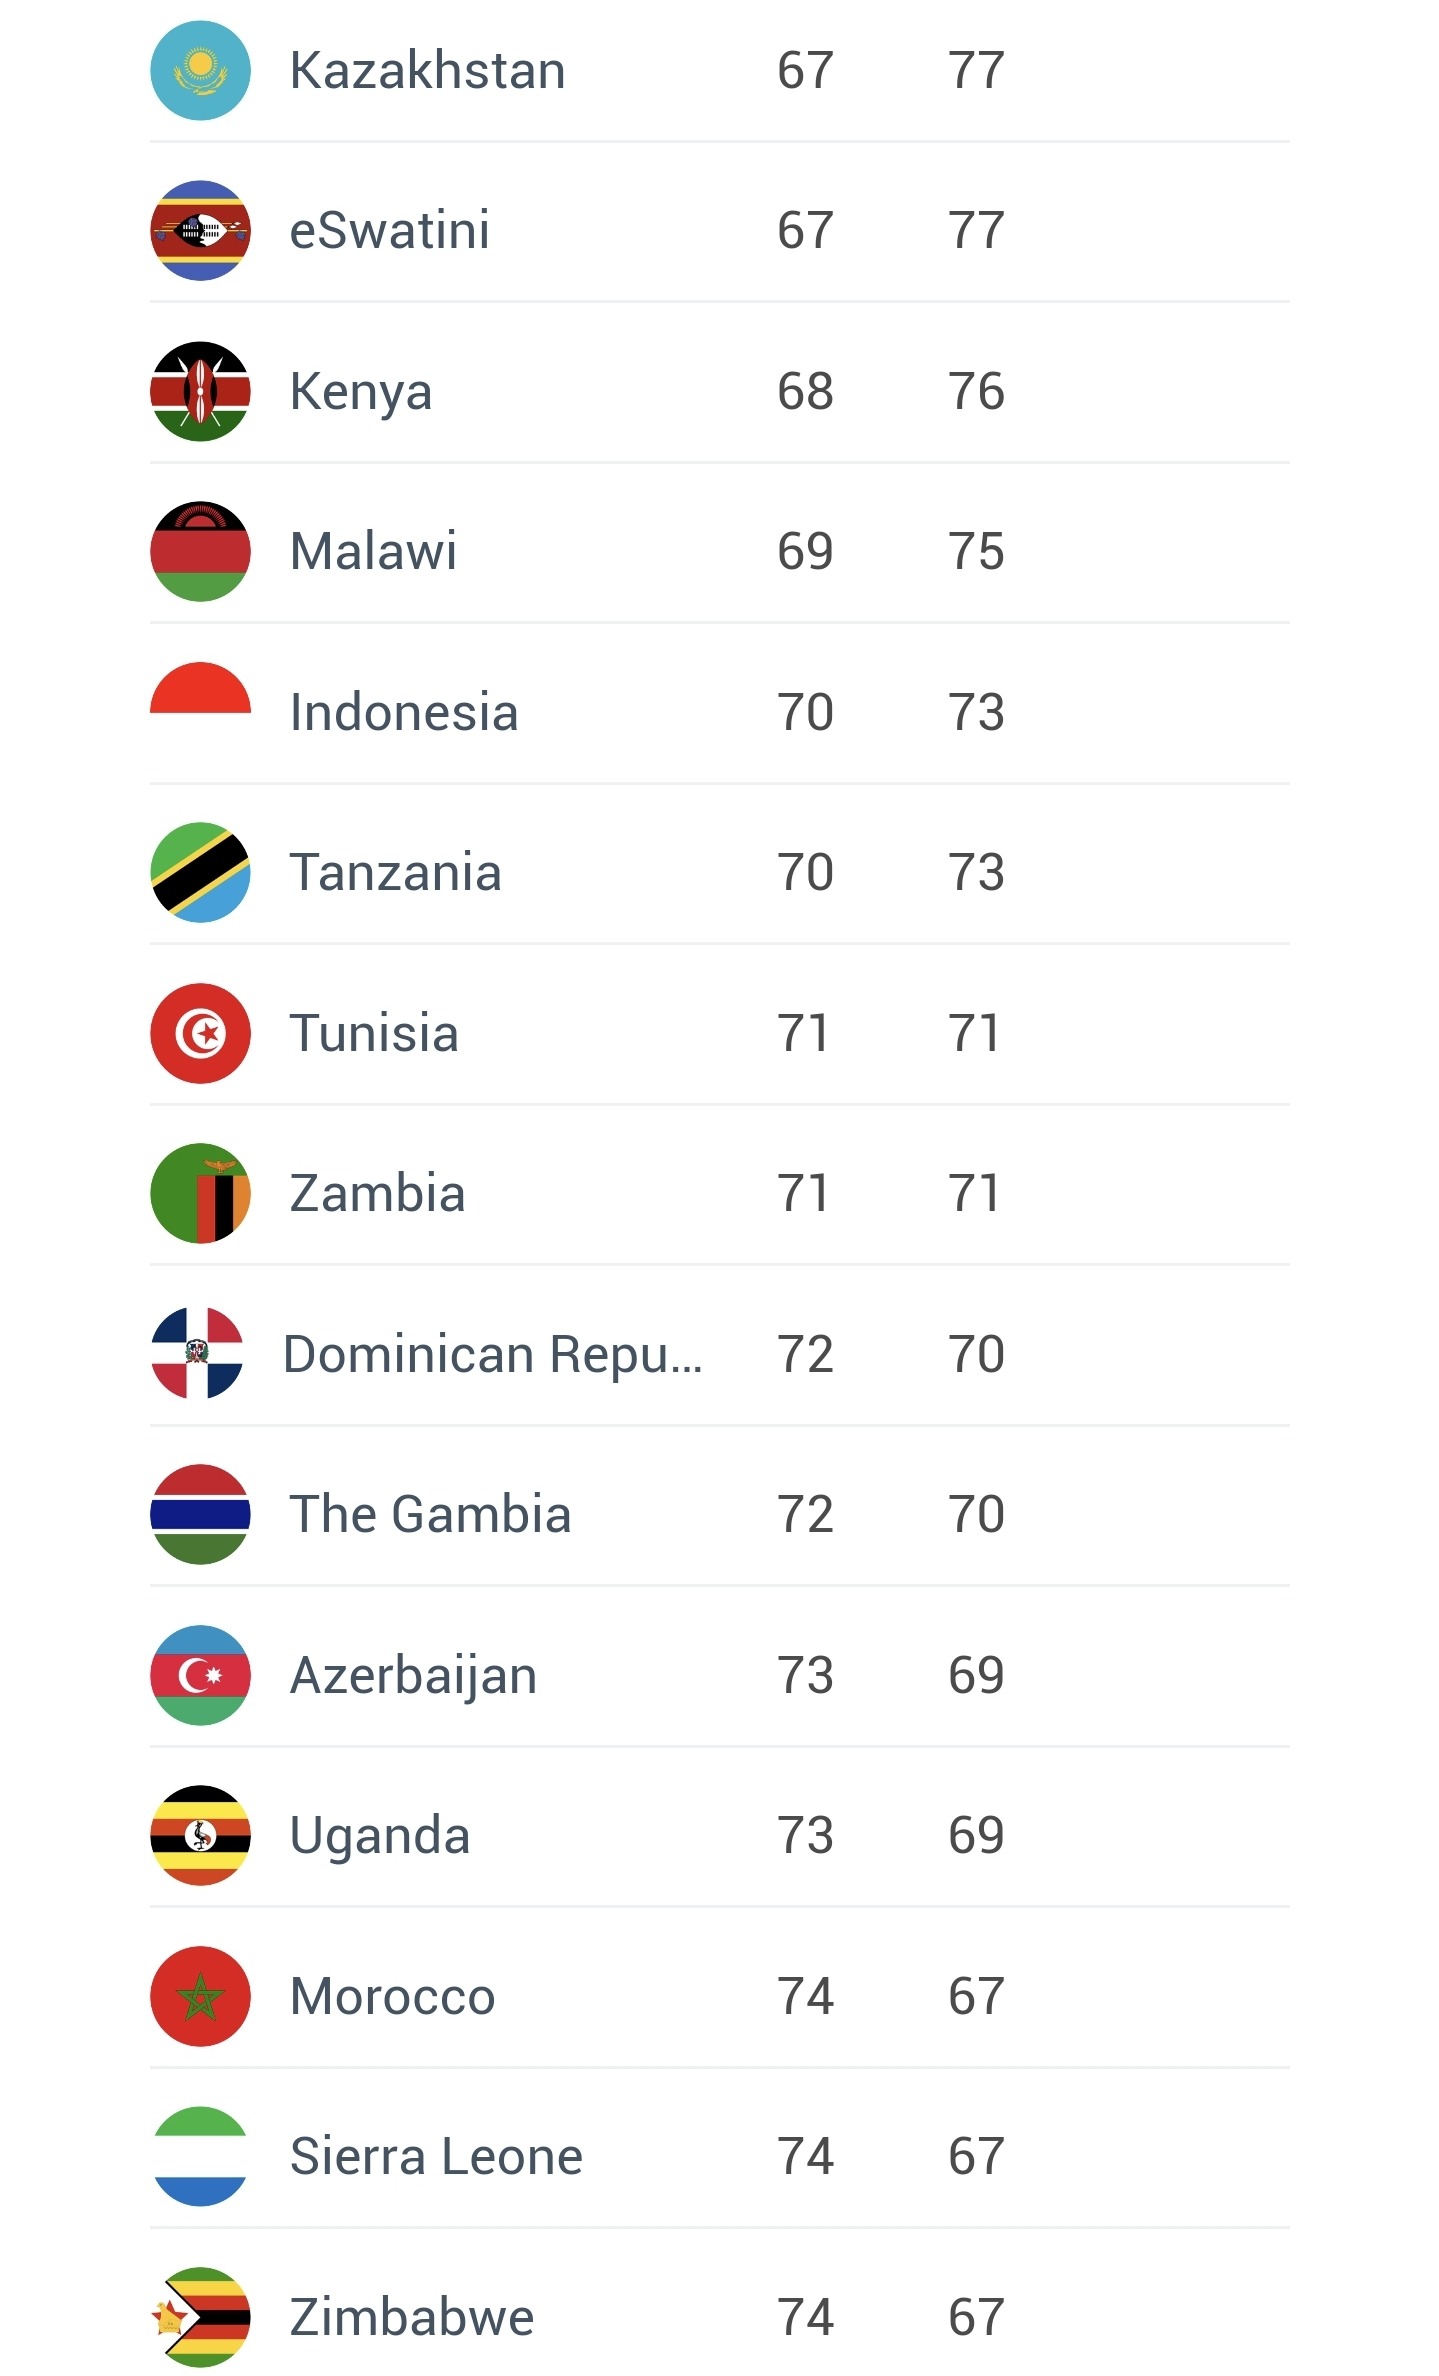
Task: Tap the Dominican Republic flag icon
Action: click(x=197, y=1353)
